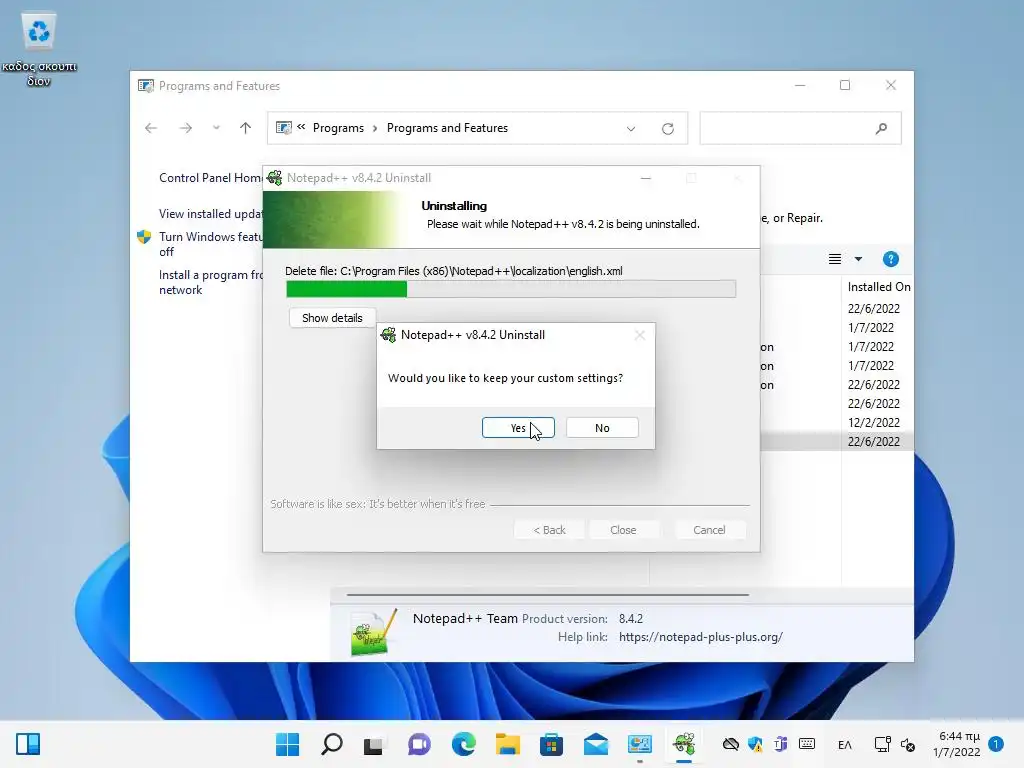Open Chat from the taskbar
Image resolution: width=1024 pixels, height=768 pixels.
pos(419,744)
